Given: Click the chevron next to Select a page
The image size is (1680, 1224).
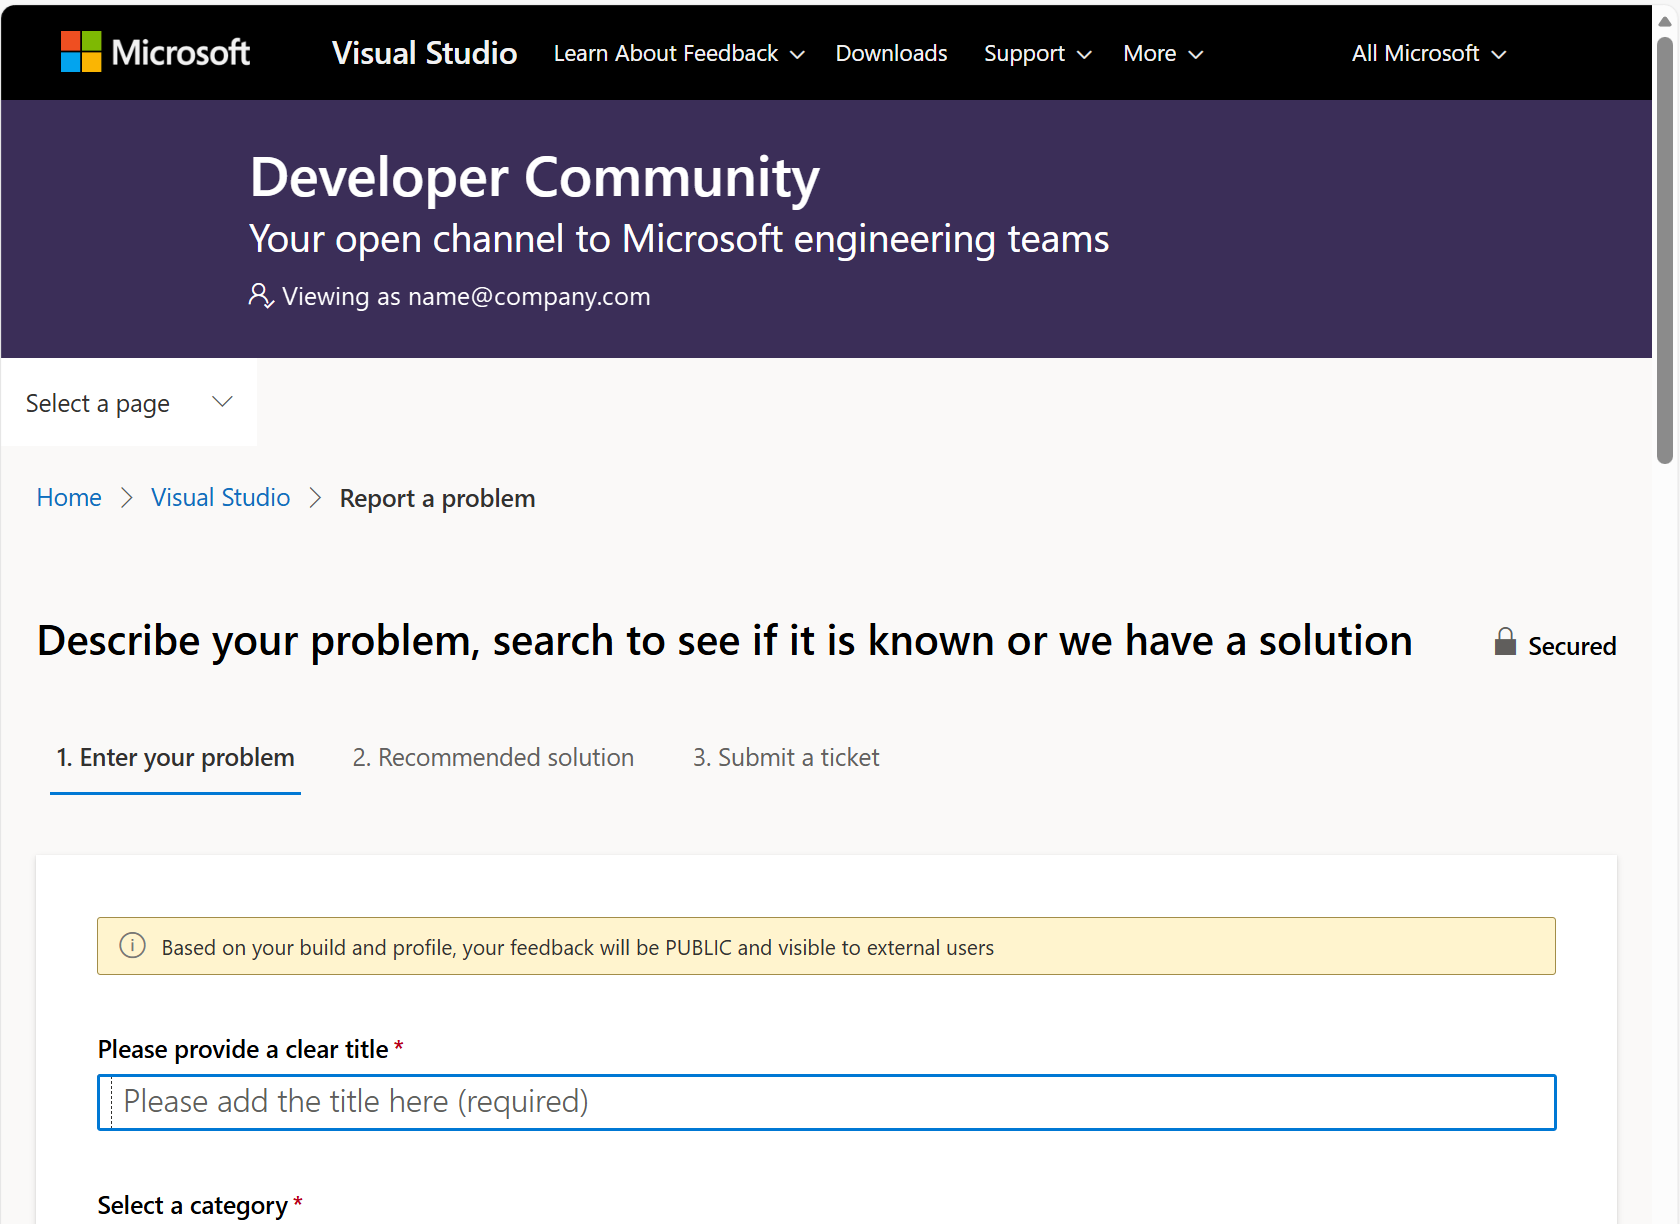Looking at the screenshot, I should (221, 402).
